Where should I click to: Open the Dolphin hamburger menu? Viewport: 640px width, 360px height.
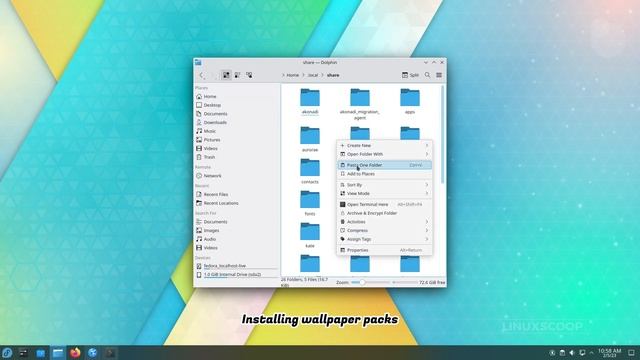point(439,75)
